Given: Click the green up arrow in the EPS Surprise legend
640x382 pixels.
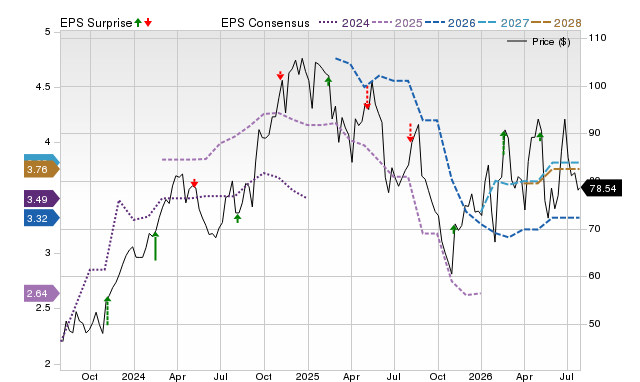Looking at the screenshot, I should point(138,23).
